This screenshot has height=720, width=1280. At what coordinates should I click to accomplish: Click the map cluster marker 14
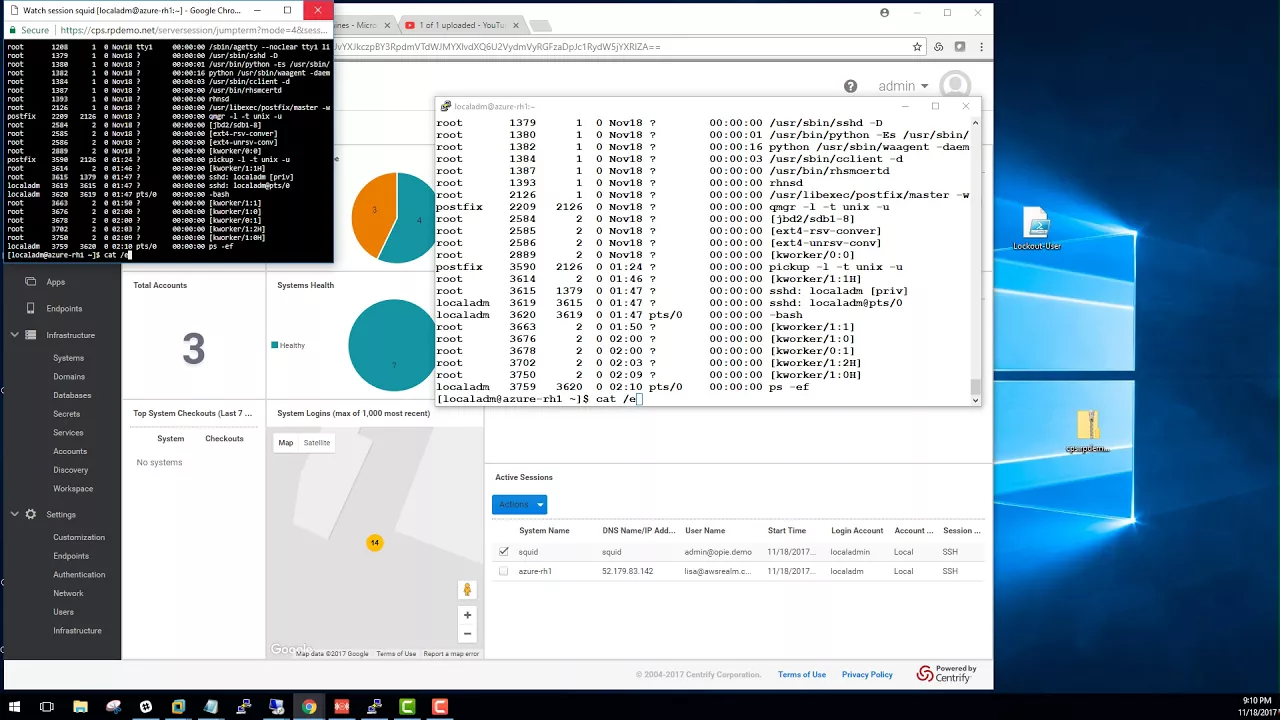(x=374, y=543)
